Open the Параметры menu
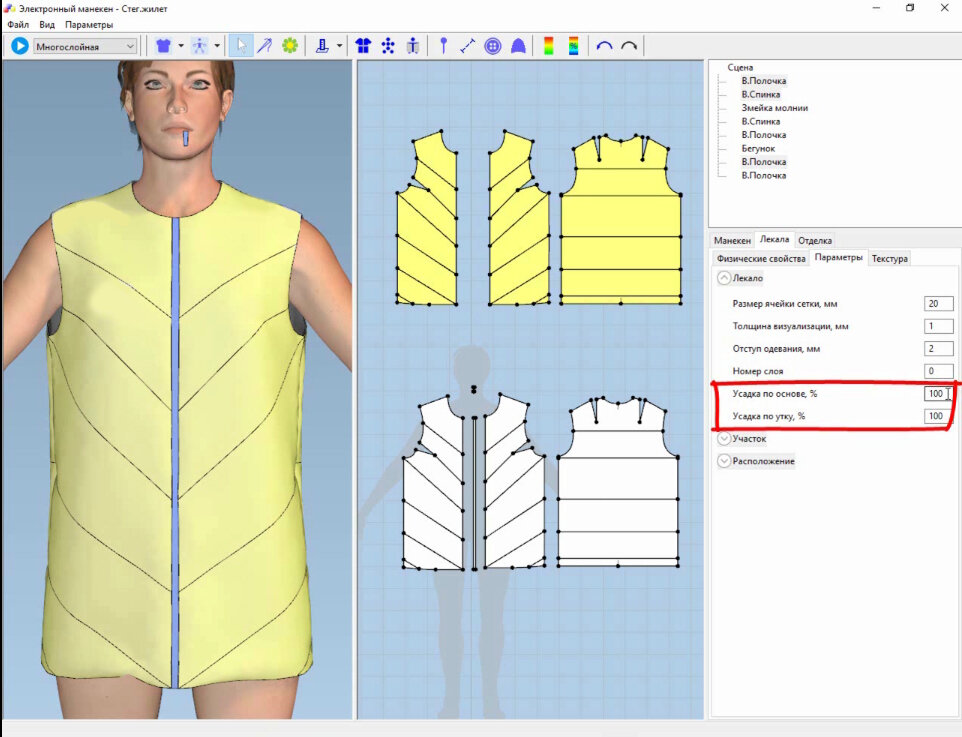This screenshot has width=962, height=737. [x=89, y=25]
